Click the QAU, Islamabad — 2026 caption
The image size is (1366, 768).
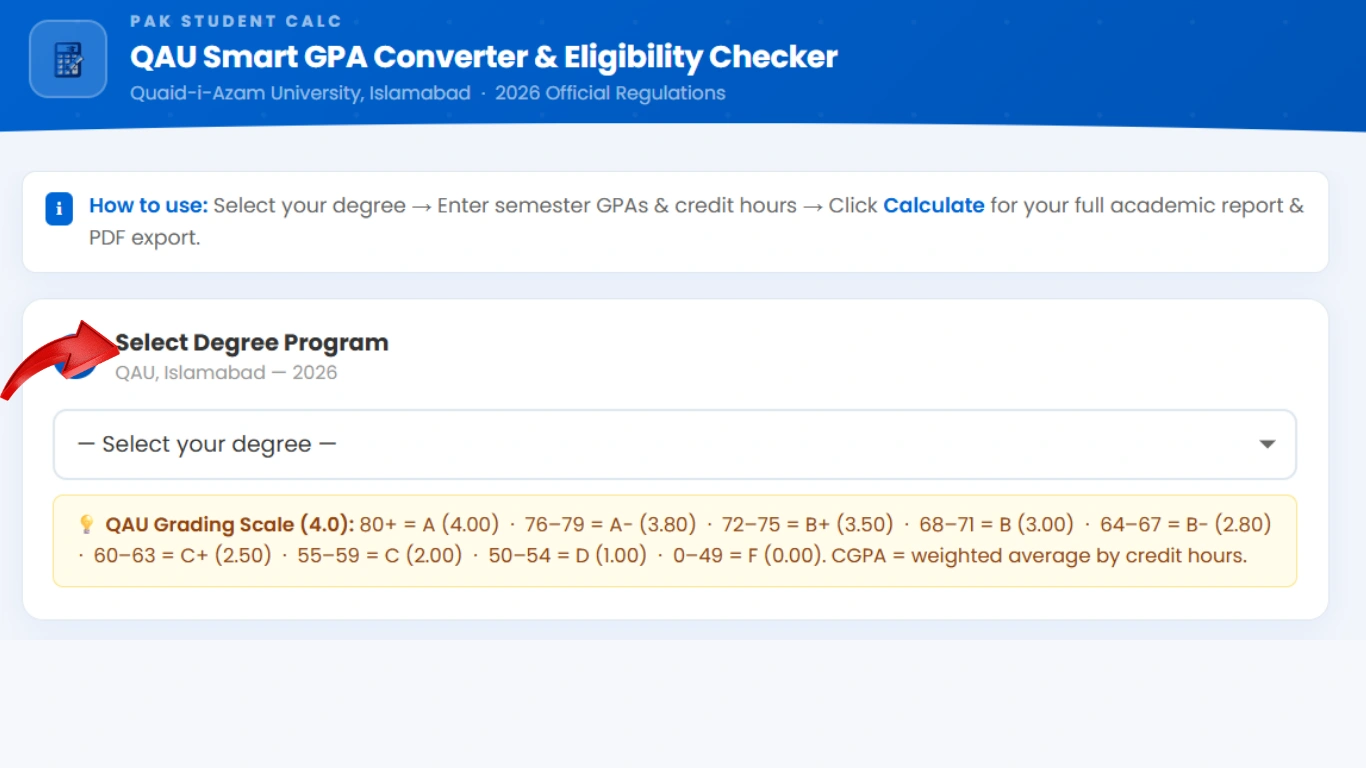tap(226, 373)
